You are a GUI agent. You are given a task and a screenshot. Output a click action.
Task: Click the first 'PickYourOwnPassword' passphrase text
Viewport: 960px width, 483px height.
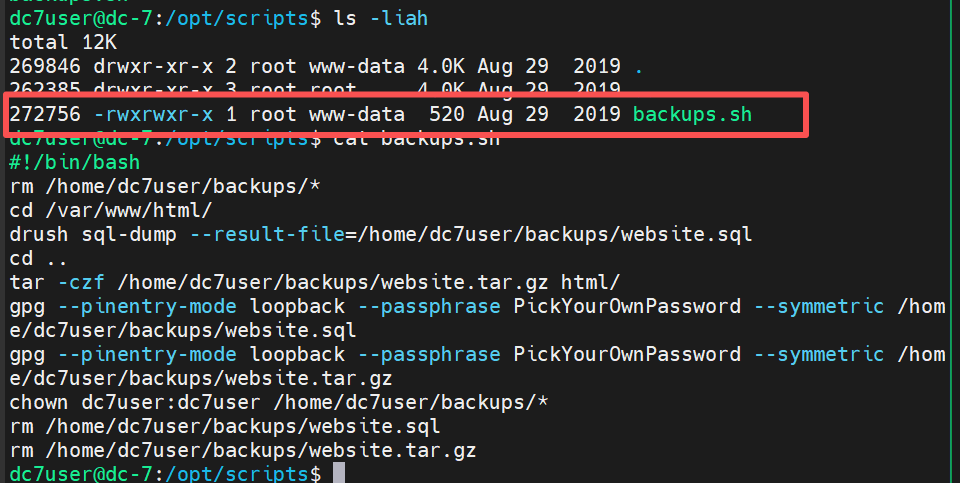[627, 305]
